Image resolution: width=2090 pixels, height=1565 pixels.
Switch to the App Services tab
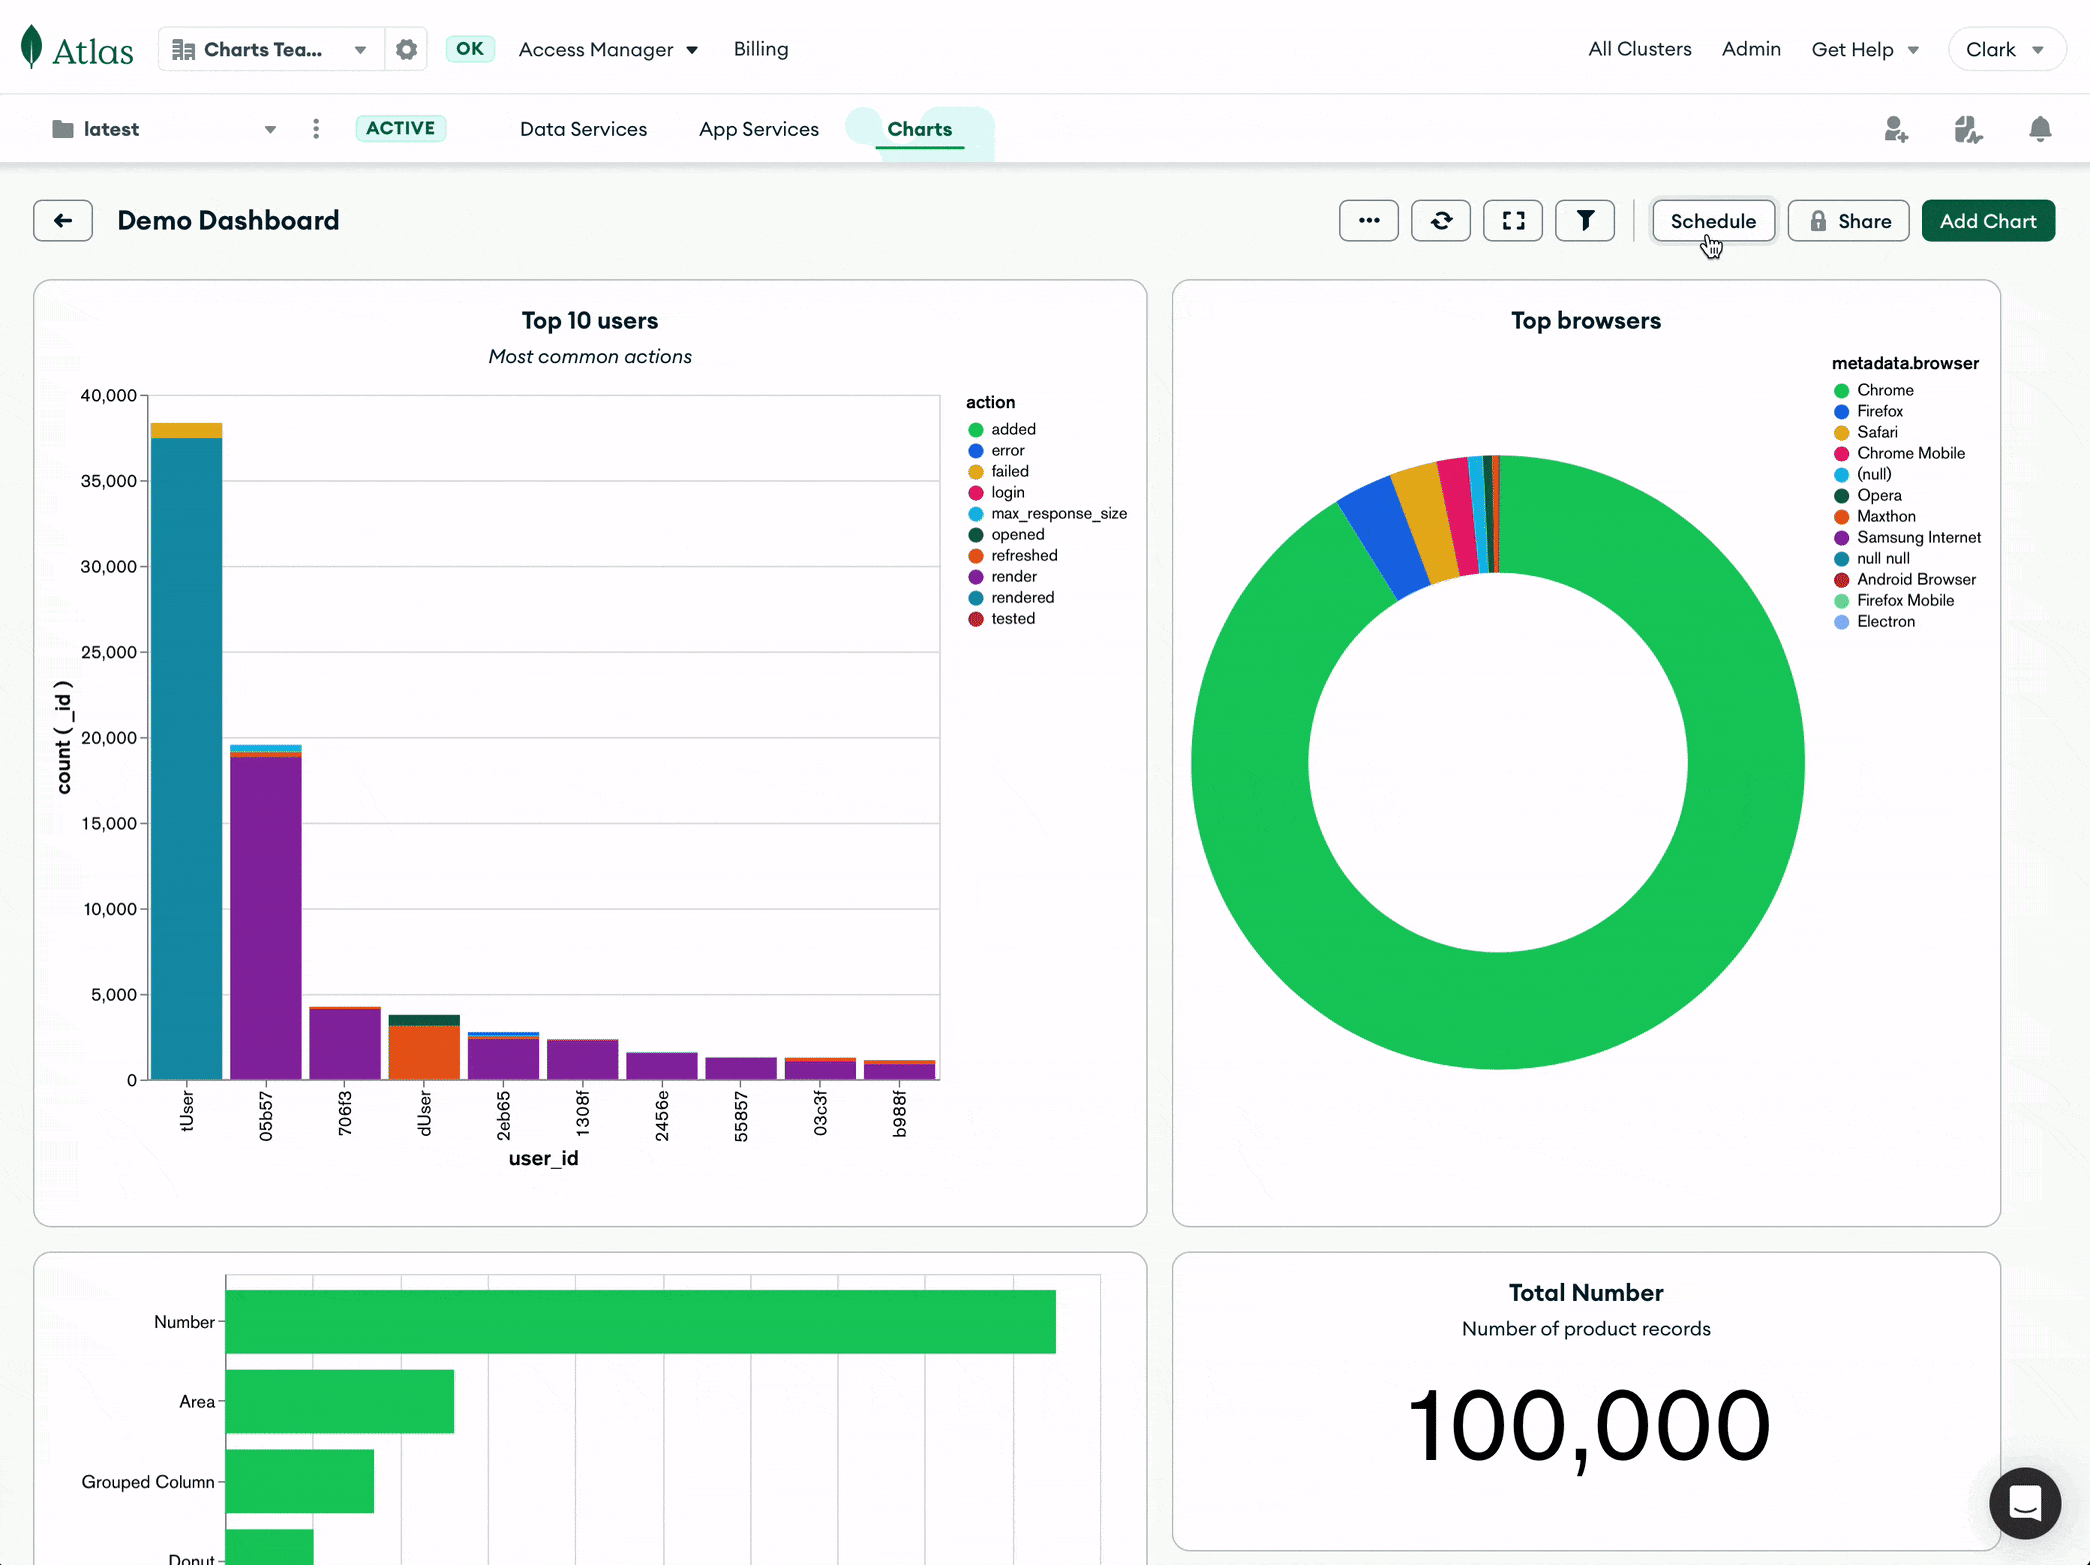(758, 129)
